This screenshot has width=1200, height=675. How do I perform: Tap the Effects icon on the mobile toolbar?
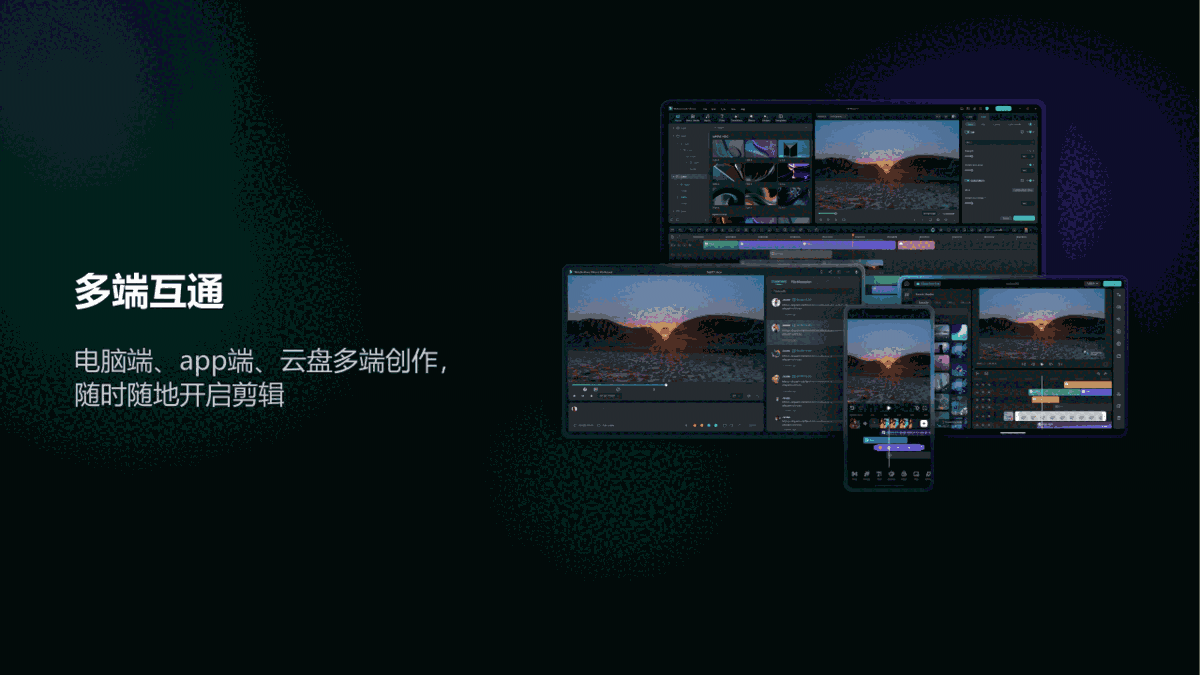point(904,474)
